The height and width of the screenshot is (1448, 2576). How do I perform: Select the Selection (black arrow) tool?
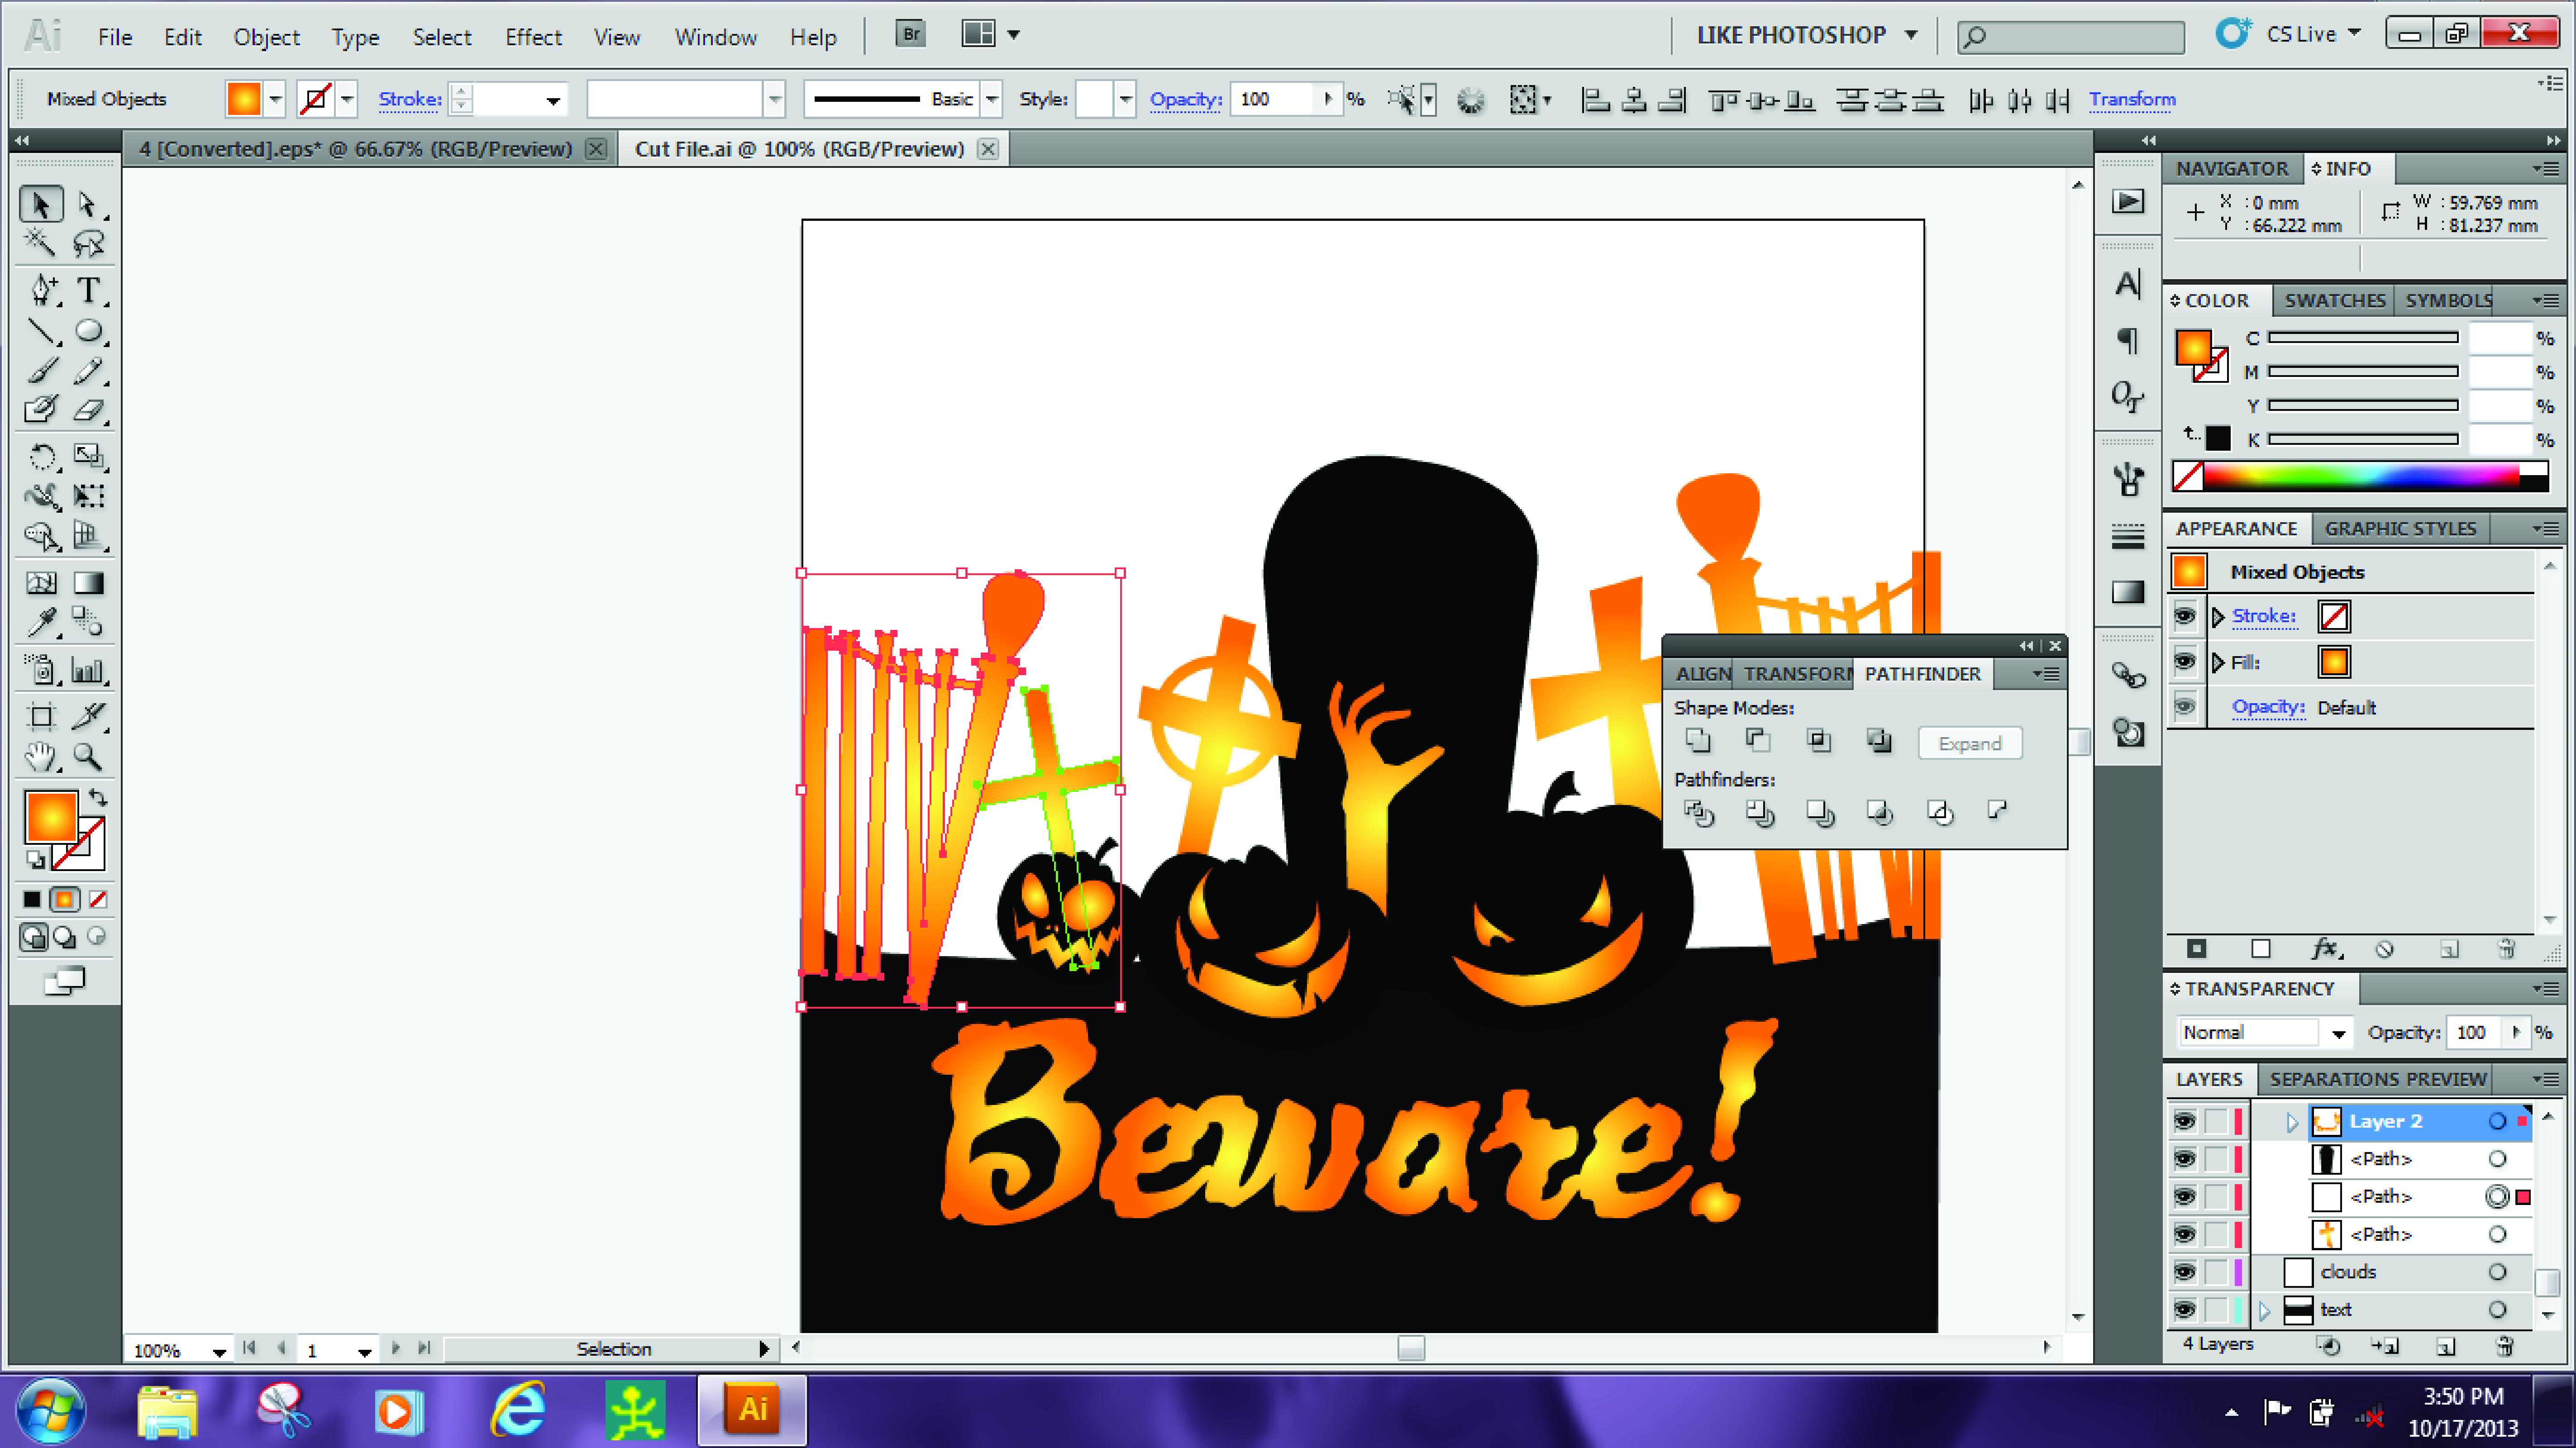41,204
